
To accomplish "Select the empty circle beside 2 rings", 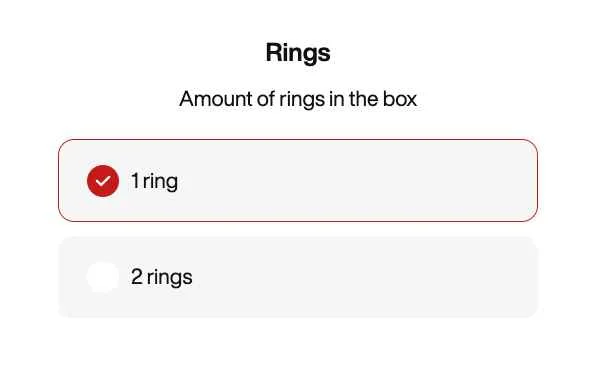I will click(x=103, y=277).
